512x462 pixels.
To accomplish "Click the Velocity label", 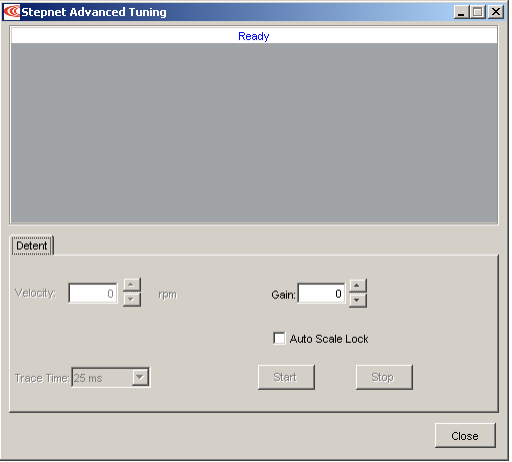I will pyautogui.click(x=35, y=293).
